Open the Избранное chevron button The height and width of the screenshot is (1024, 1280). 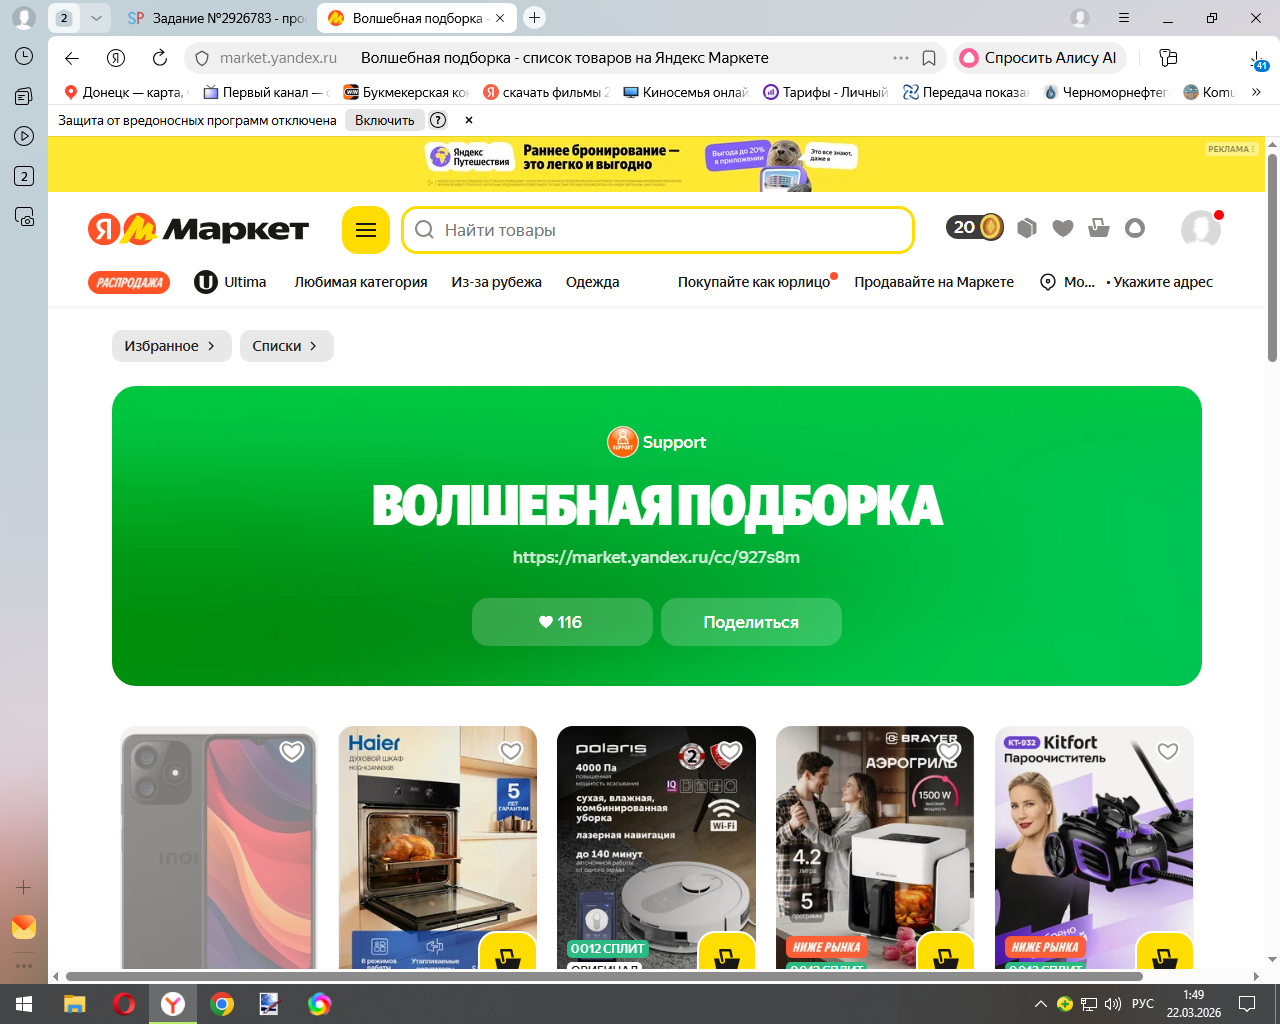pos(172,346)
